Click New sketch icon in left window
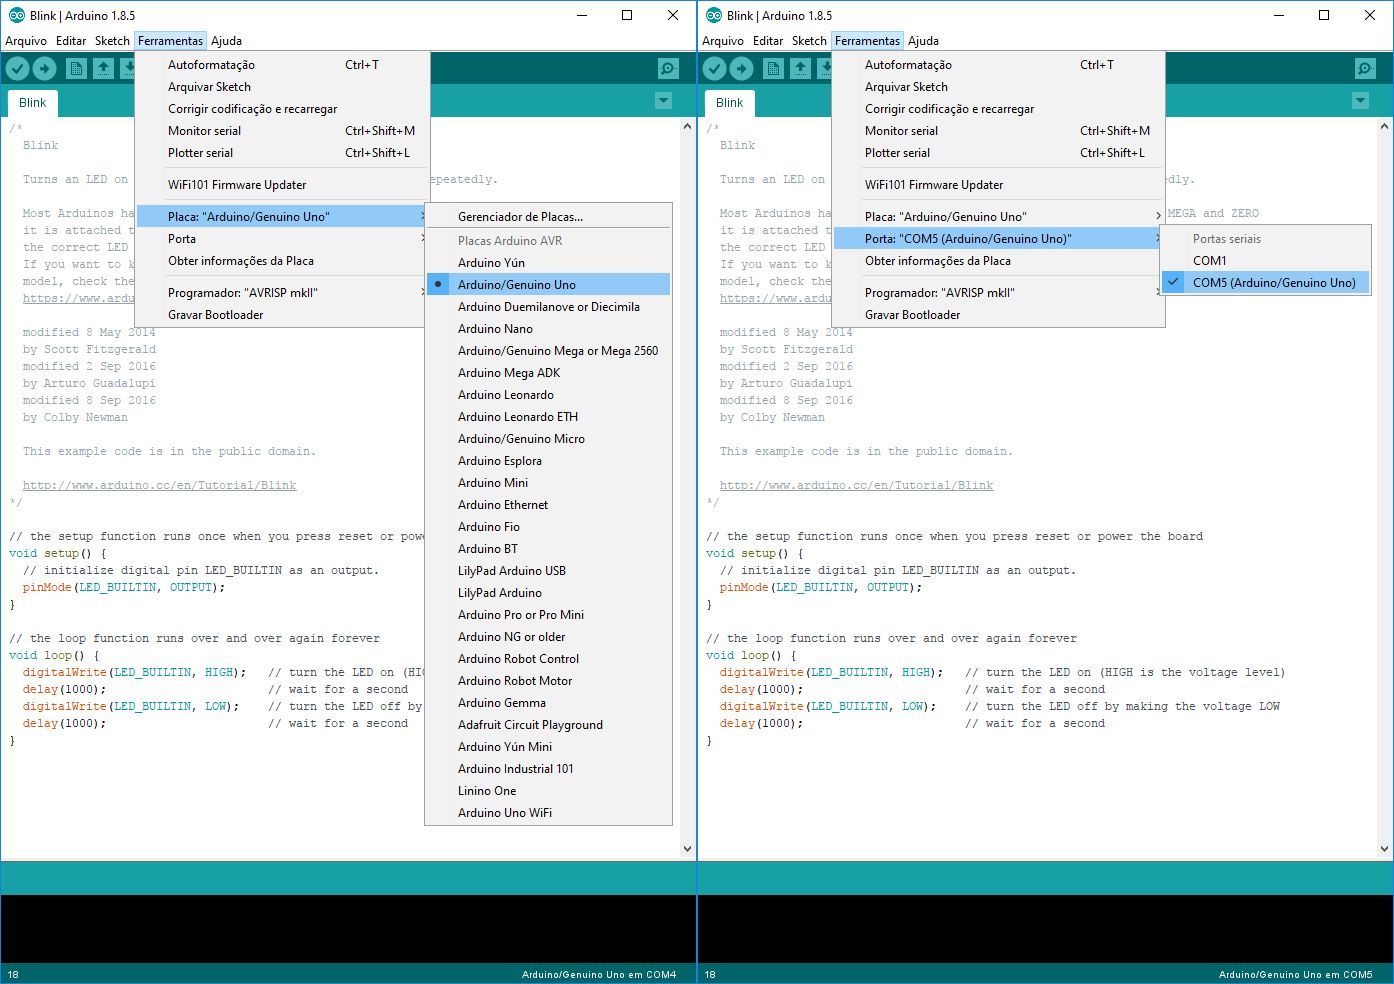The height and width of the screenshot is (984, 1394). point(76,68)
